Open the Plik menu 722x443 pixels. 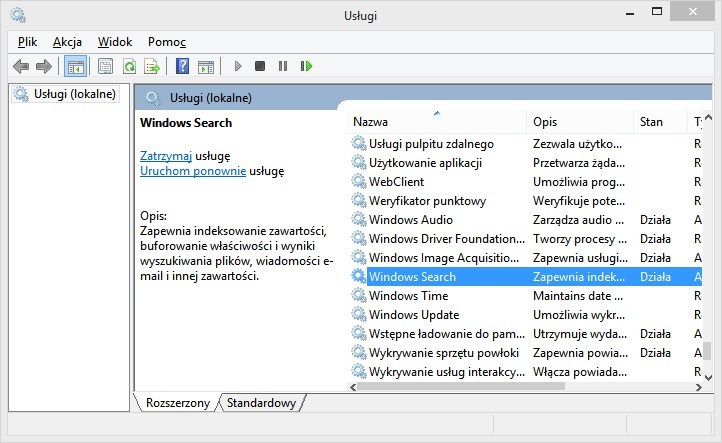pos(27,42)
